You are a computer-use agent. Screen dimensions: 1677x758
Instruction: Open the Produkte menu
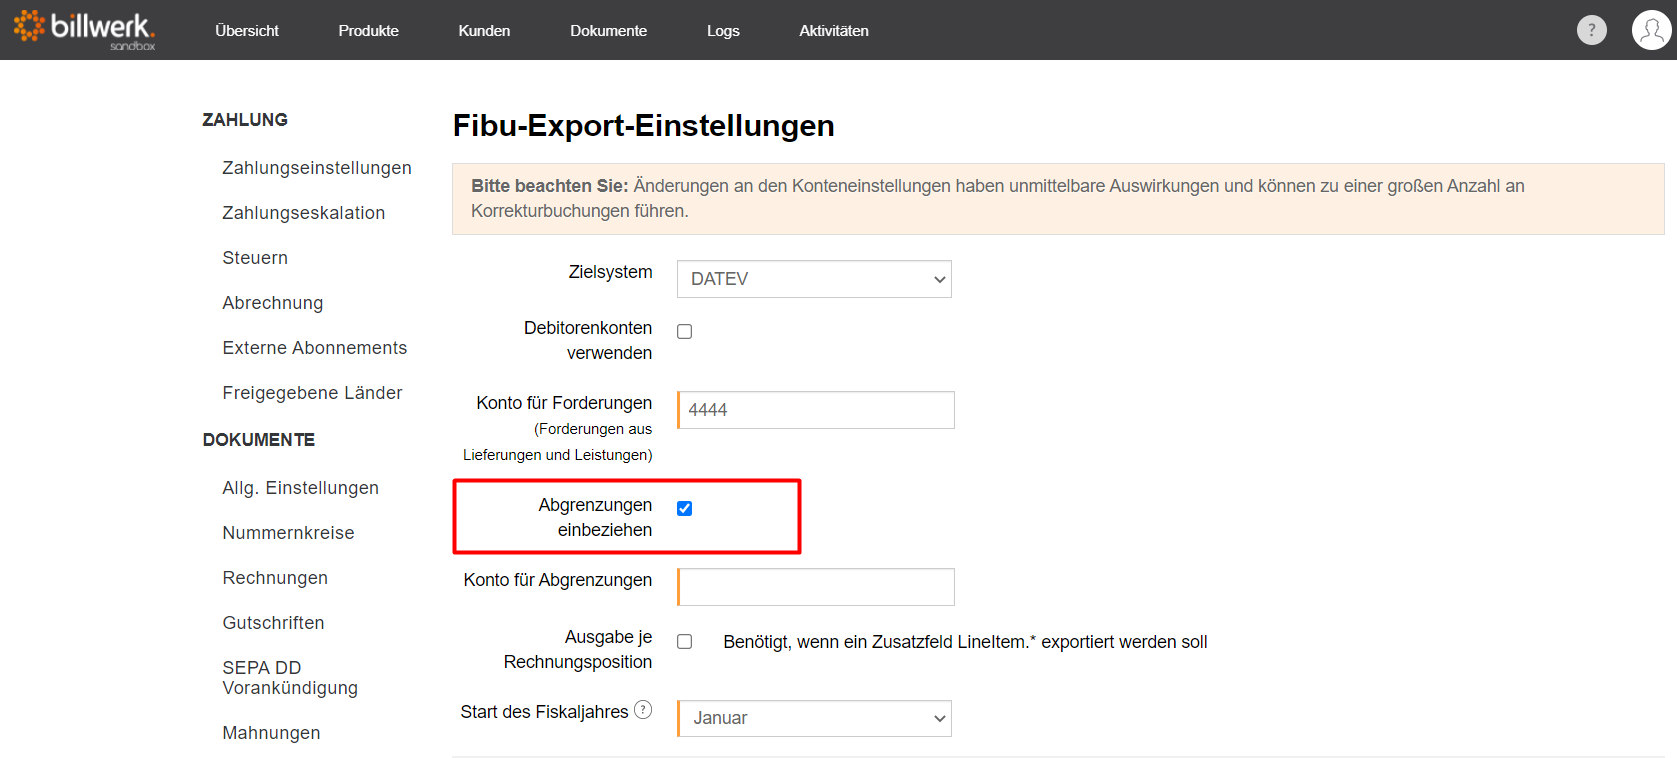(368, 31)
